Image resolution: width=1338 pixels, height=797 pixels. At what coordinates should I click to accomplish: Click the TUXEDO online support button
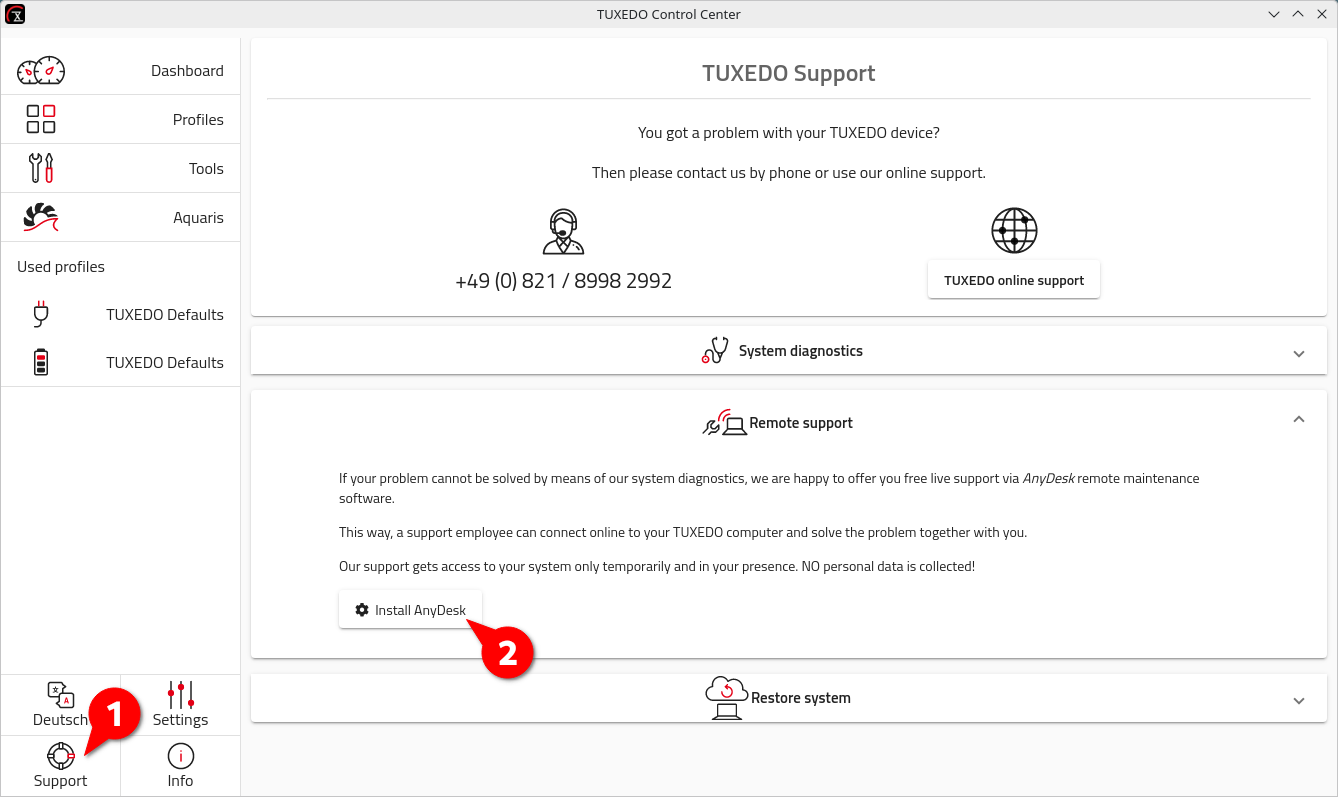click(x=1014, y=280)
